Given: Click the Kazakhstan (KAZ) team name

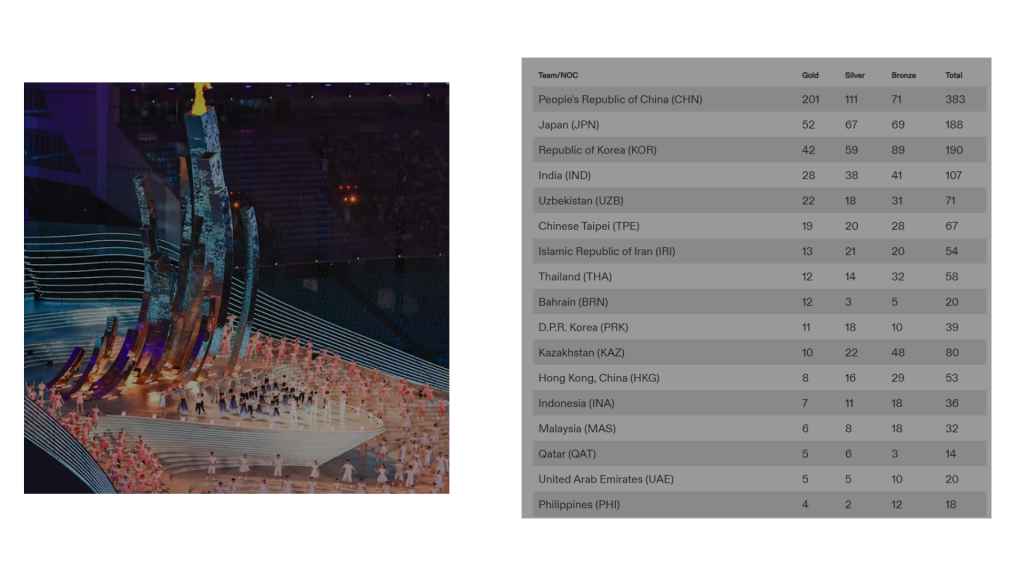Looking at the screenshot, I should pyautogui.click(x=581, y=353).
